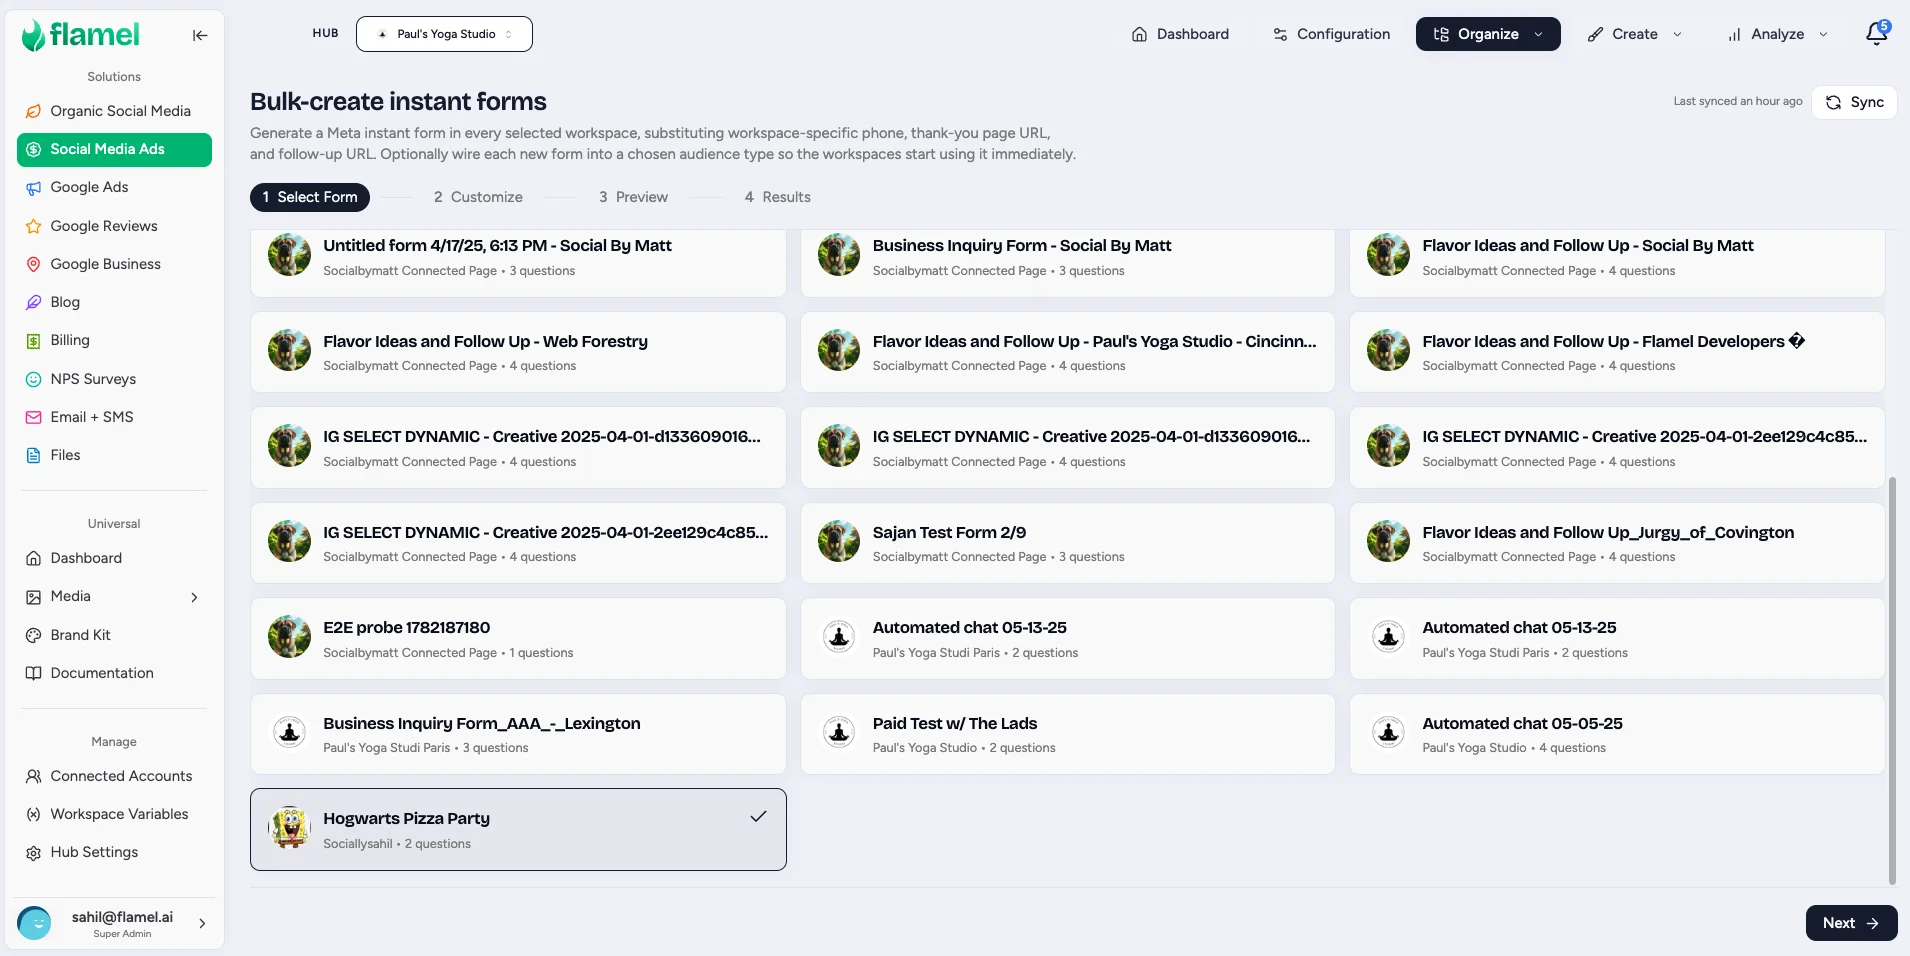This screenshot has width=1910, height=956.
Task: Open Configuration in the top navigation
Action: coord(1331,34)
